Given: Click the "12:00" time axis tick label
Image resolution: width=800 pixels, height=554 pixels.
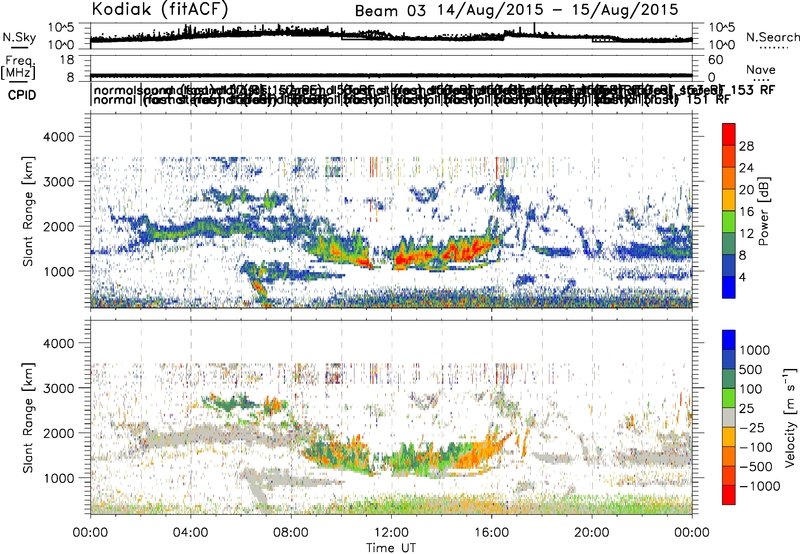Looking at the screenshot, I should coord(391,533).
